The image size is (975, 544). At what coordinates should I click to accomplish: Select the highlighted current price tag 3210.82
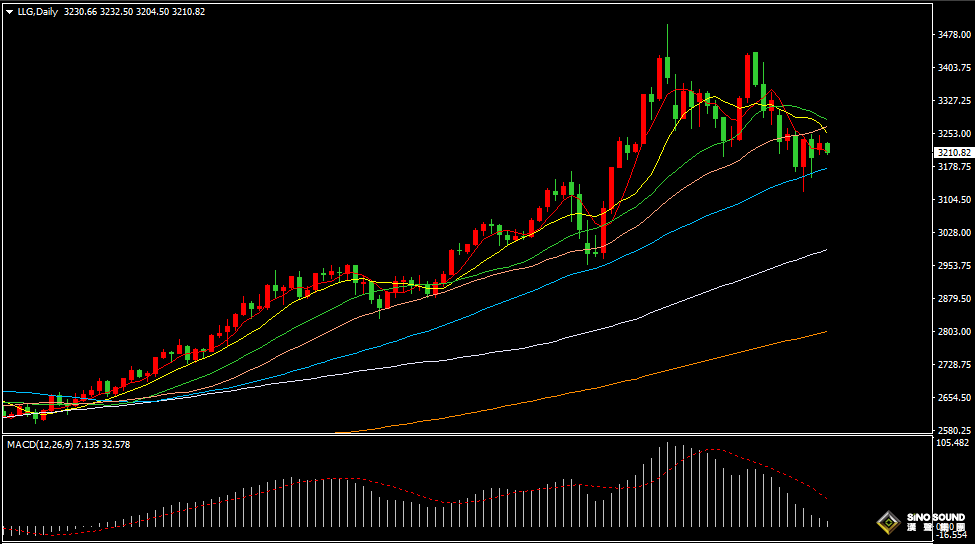pos(953,153)
